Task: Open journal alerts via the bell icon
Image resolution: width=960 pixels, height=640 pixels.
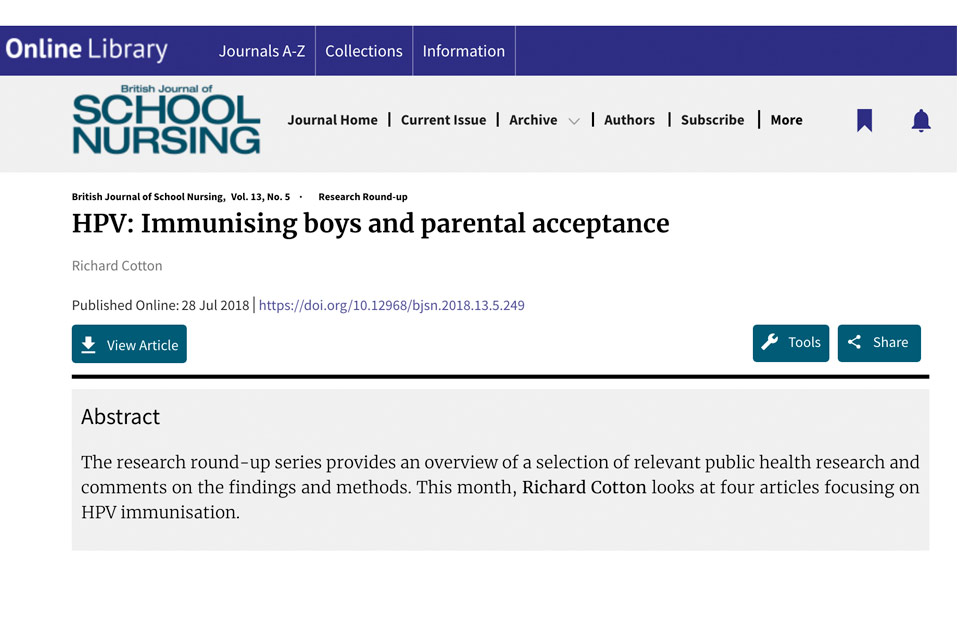Action: [921, 120]
